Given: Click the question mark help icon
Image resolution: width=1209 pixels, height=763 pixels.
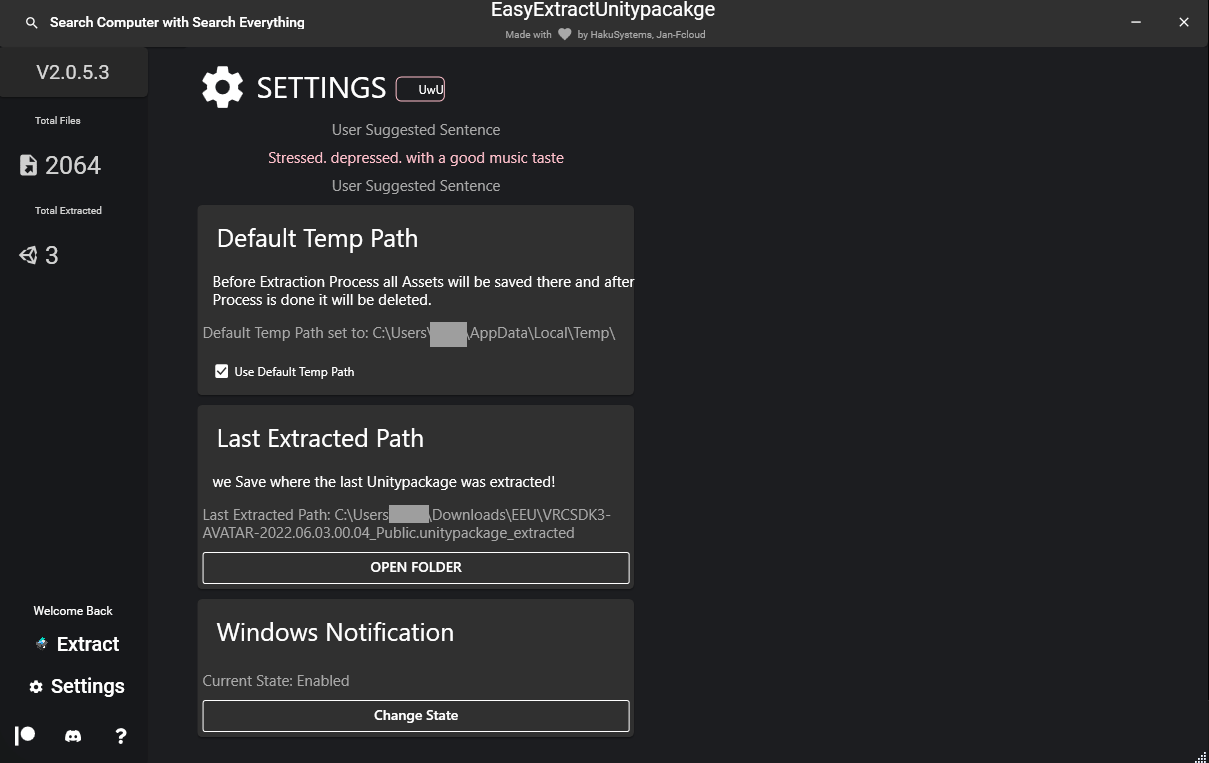Looking at the screenshot, I should tap(120, 736).
